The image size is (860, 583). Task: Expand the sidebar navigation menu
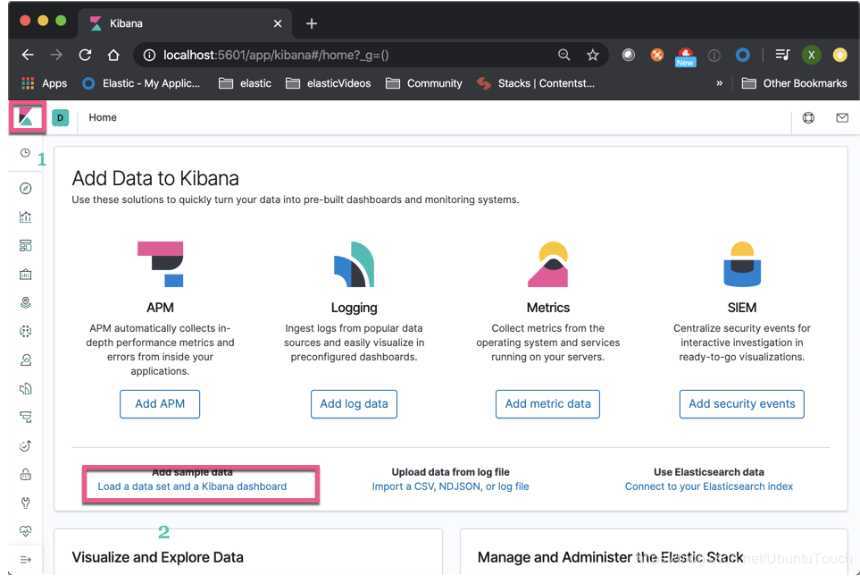point(25,559)
